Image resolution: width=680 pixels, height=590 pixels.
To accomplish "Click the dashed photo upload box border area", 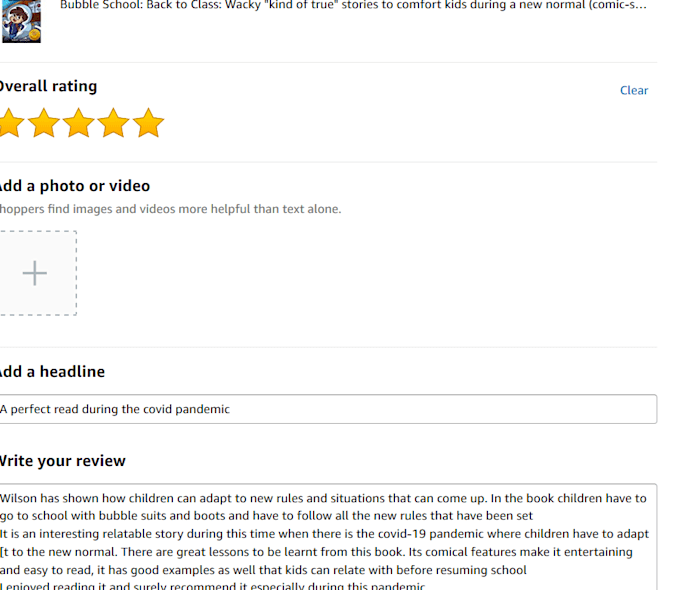I will pos(38,273).
